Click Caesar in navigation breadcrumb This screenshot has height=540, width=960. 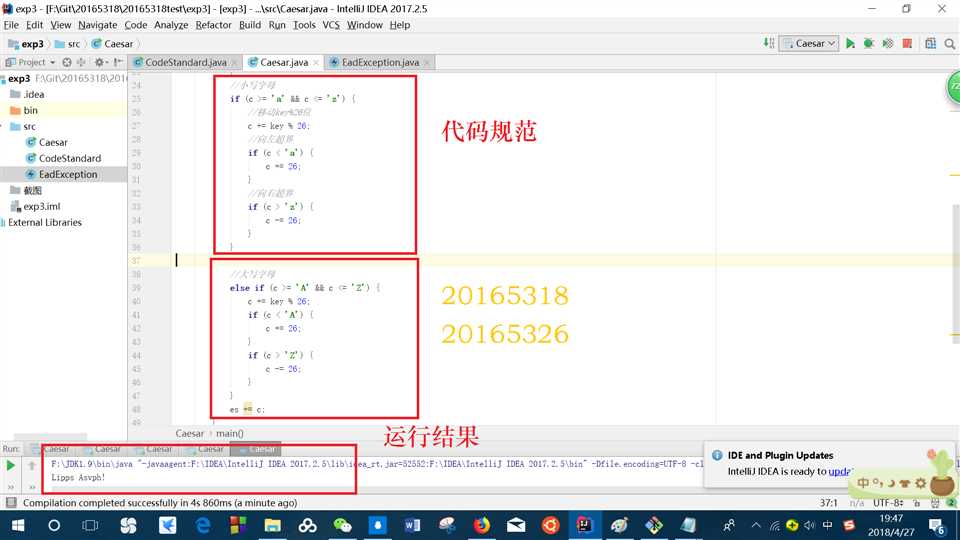pos(113,44)
